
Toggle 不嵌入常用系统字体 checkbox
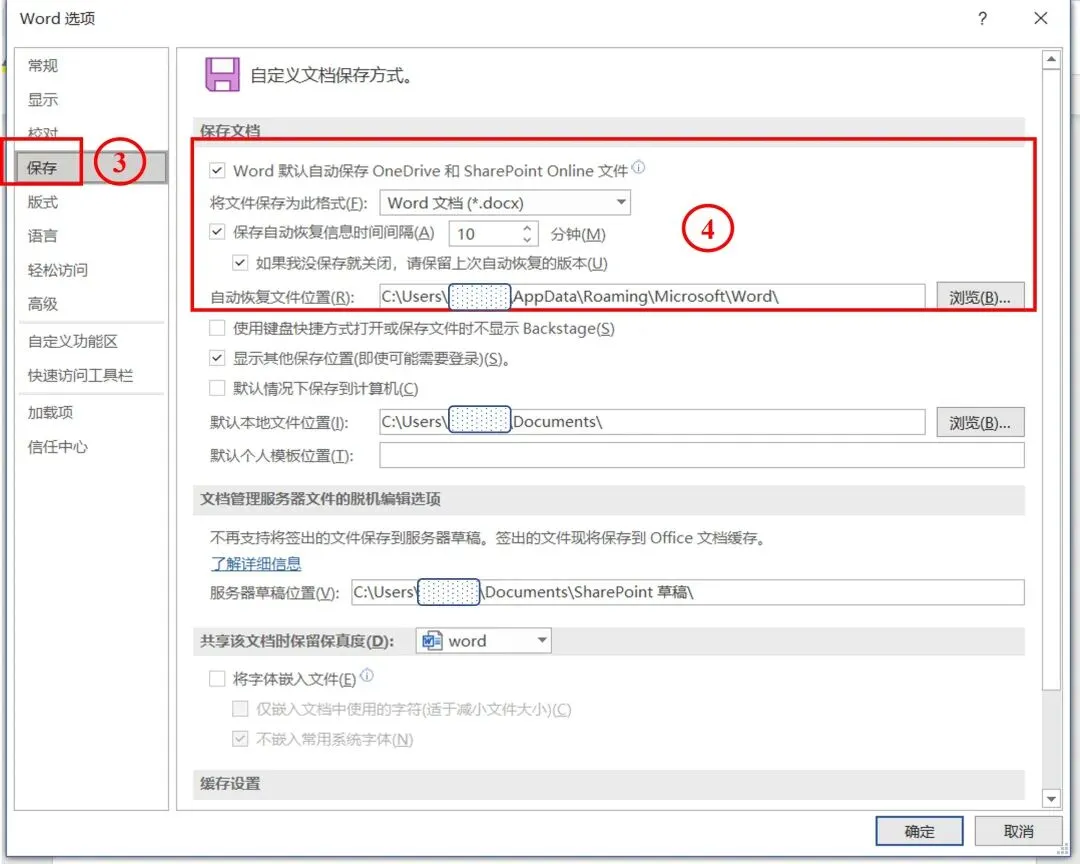pos(240,739)
